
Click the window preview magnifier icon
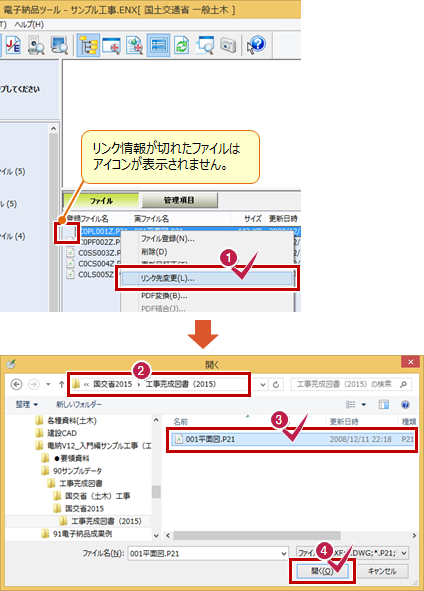coord(205,46)
